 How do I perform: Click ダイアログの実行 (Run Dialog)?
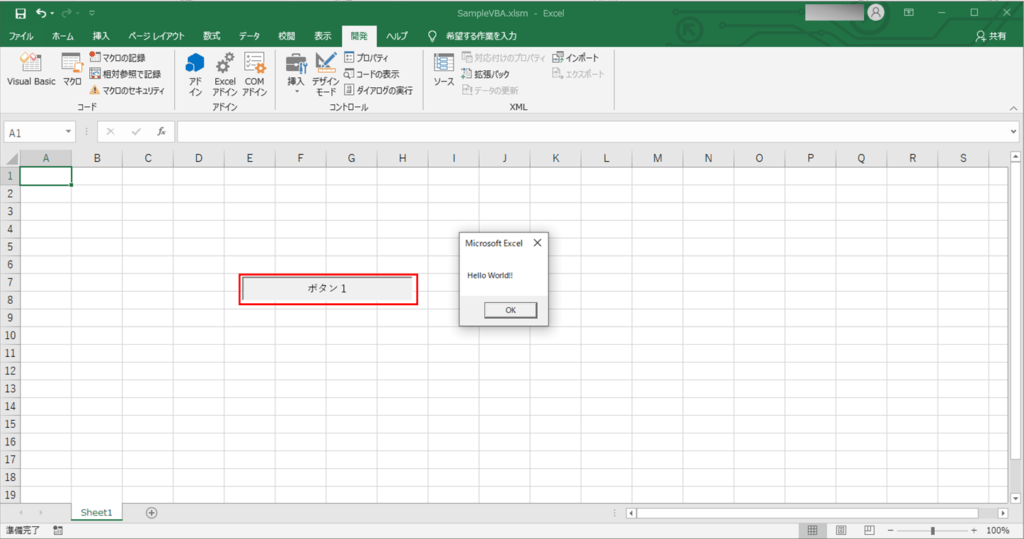(x=378, y=90)
